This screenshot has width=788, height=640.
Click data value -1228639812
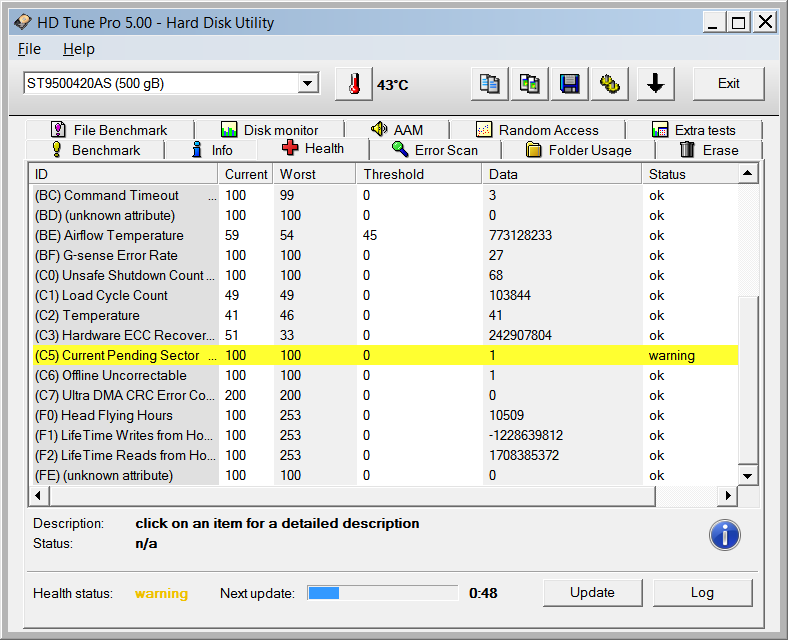point(526,436)
